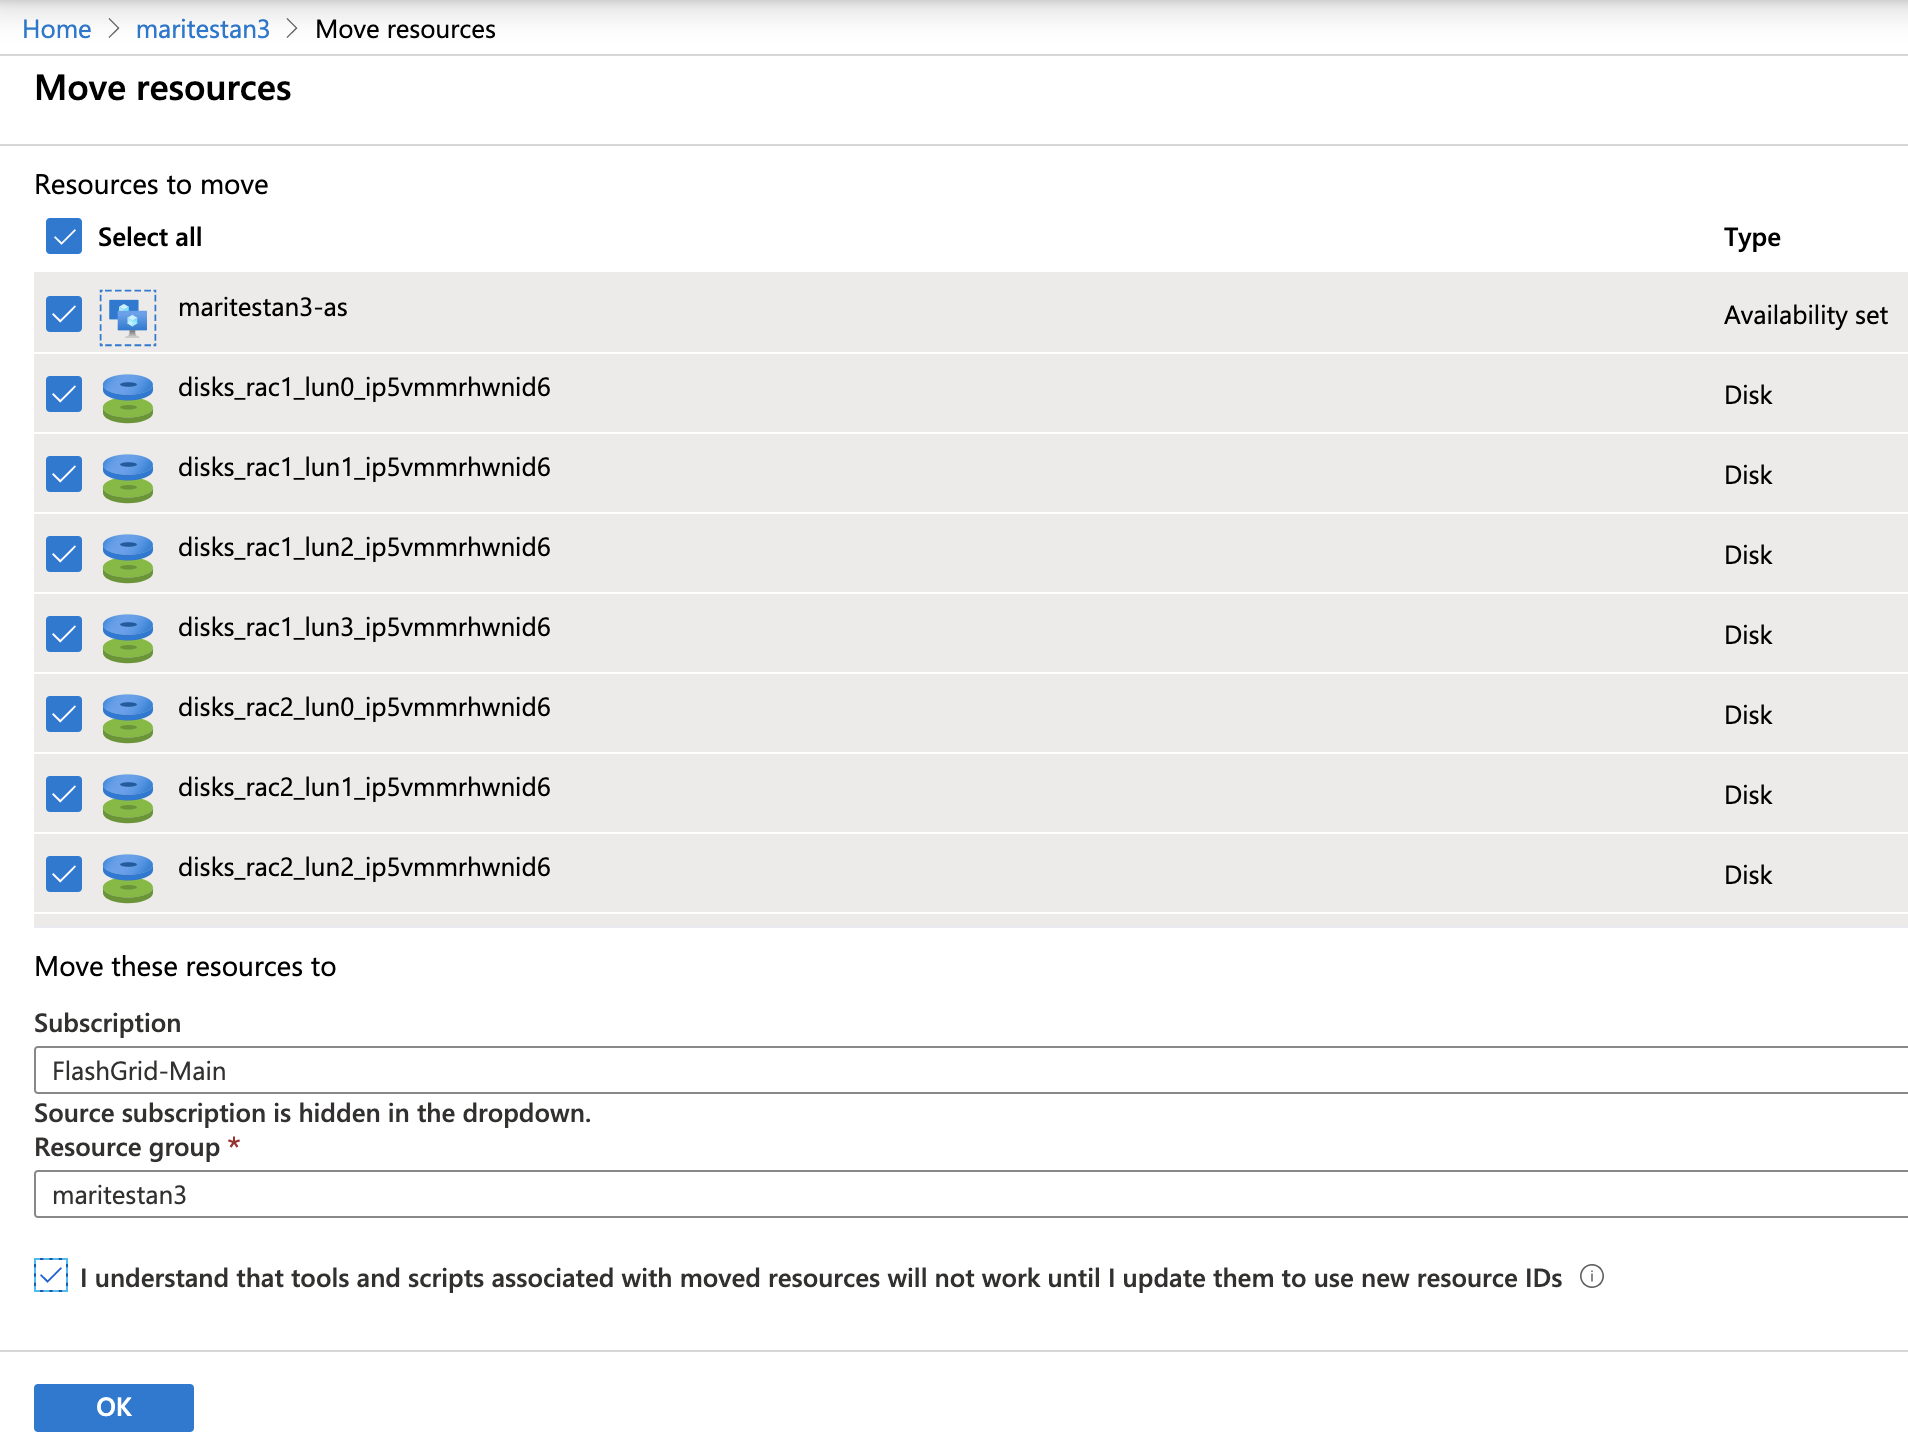Click the disk icon for disks_rac1_lun3_ip5vmmrhwnid6
Viewport: 1908px width, 1448px height.
click(128, 634)
